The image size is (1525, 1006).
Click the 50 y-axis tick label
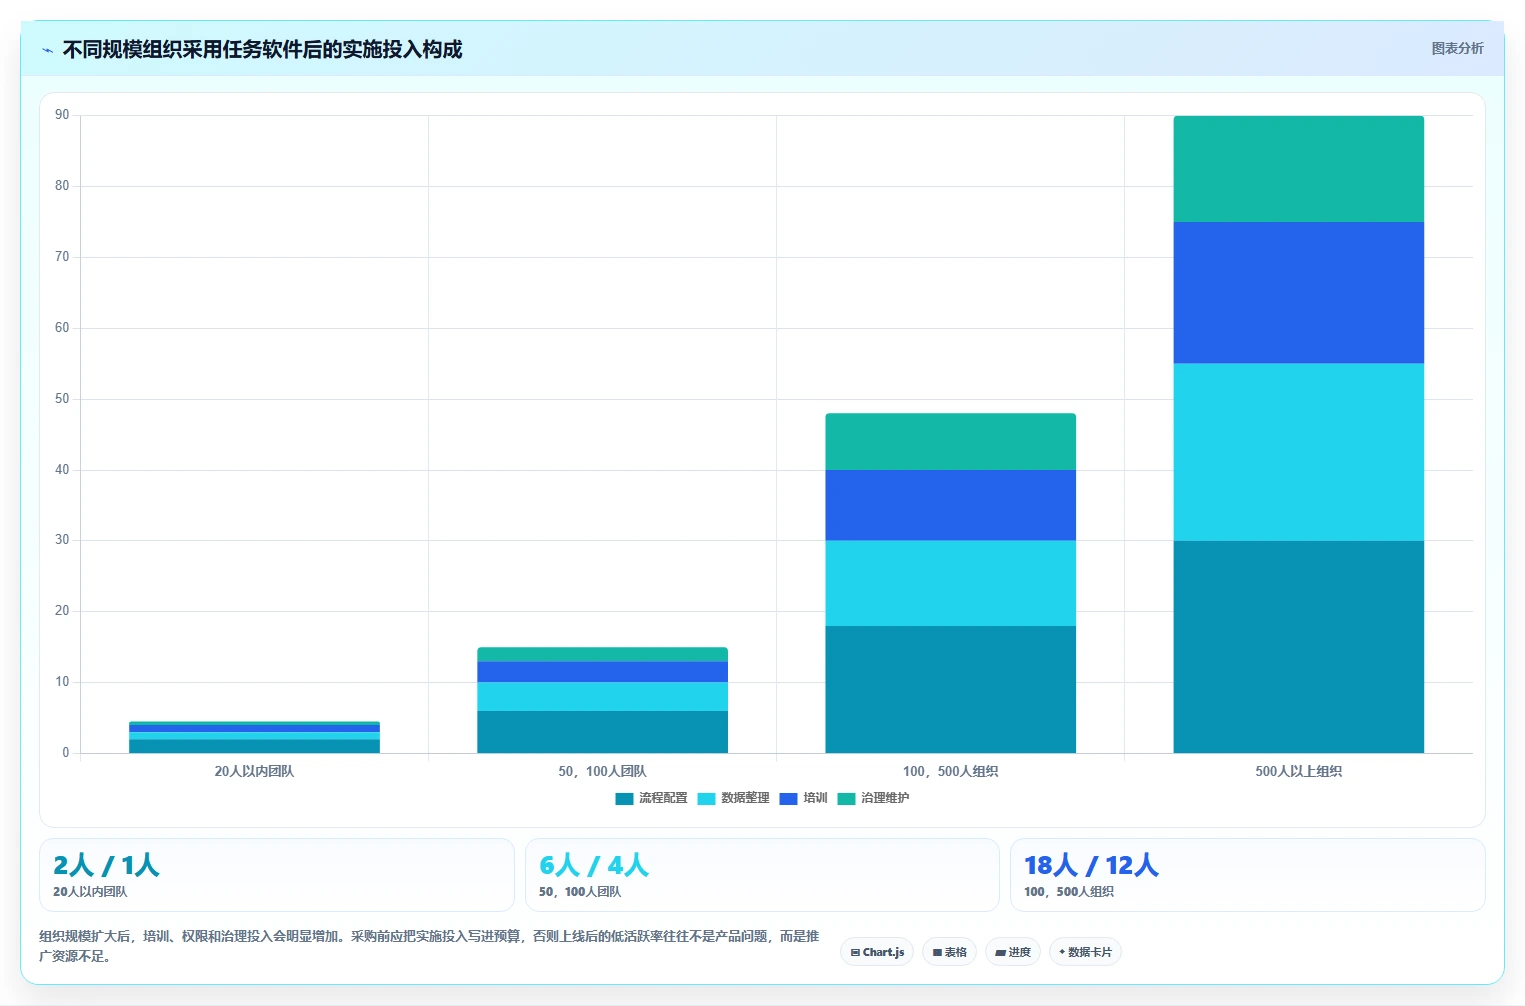click(62, 399)
